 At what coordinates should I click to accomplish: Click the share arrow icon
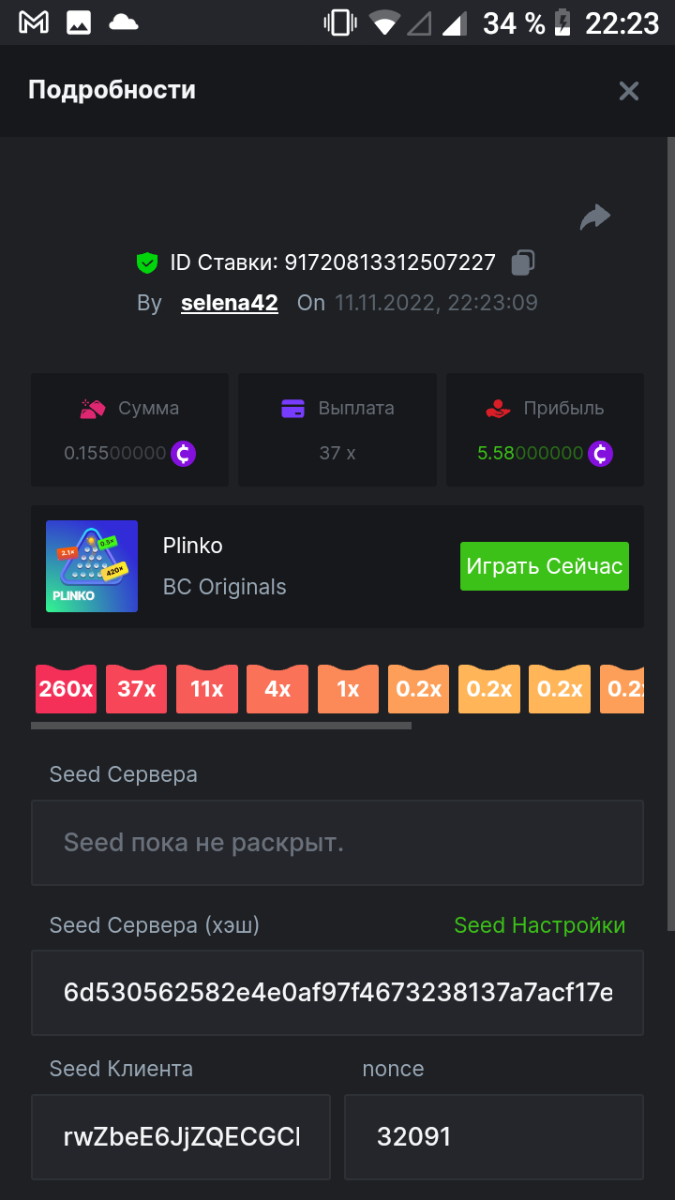click(x=595, y=217)
